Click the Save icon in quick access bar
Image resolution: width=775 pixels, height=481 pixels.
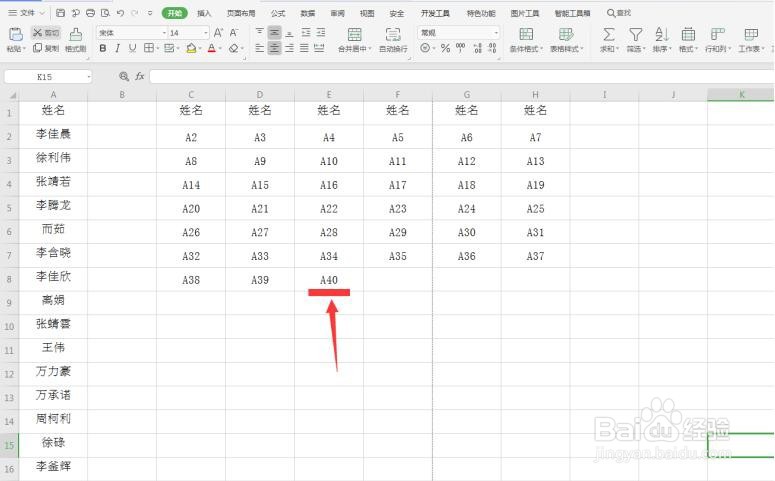point(60,13)
